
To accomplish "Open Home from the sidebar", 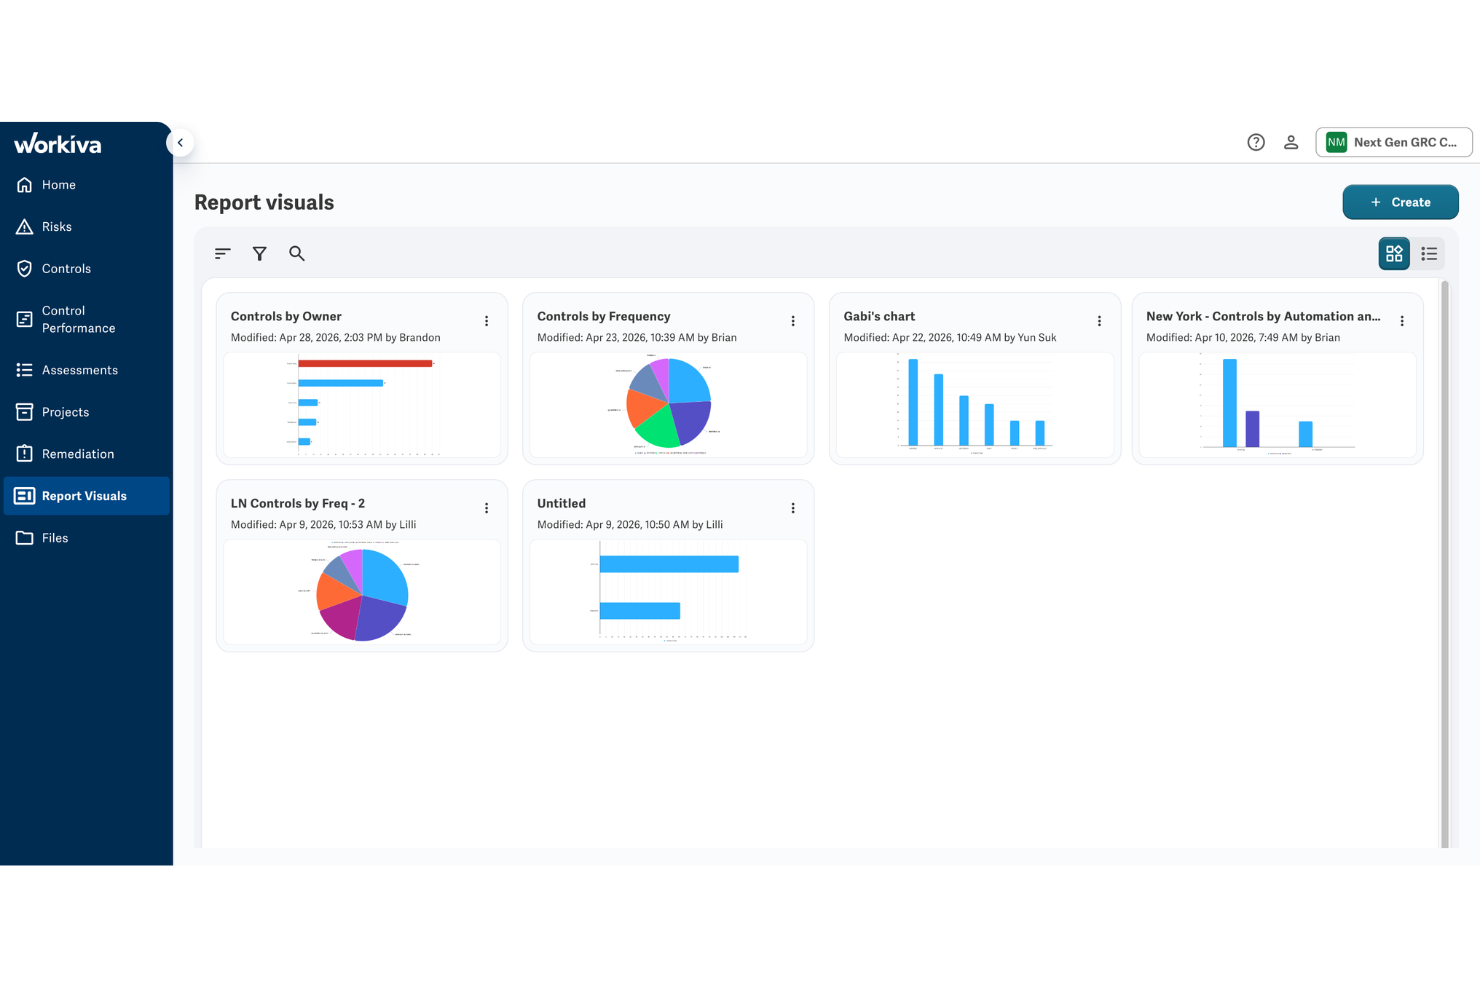I will [86, 185].
